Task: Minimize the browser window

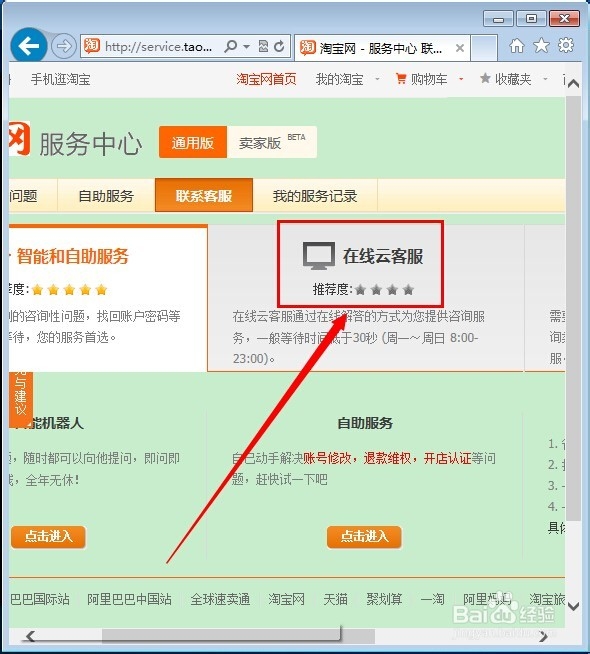Action: coord(498,19)
